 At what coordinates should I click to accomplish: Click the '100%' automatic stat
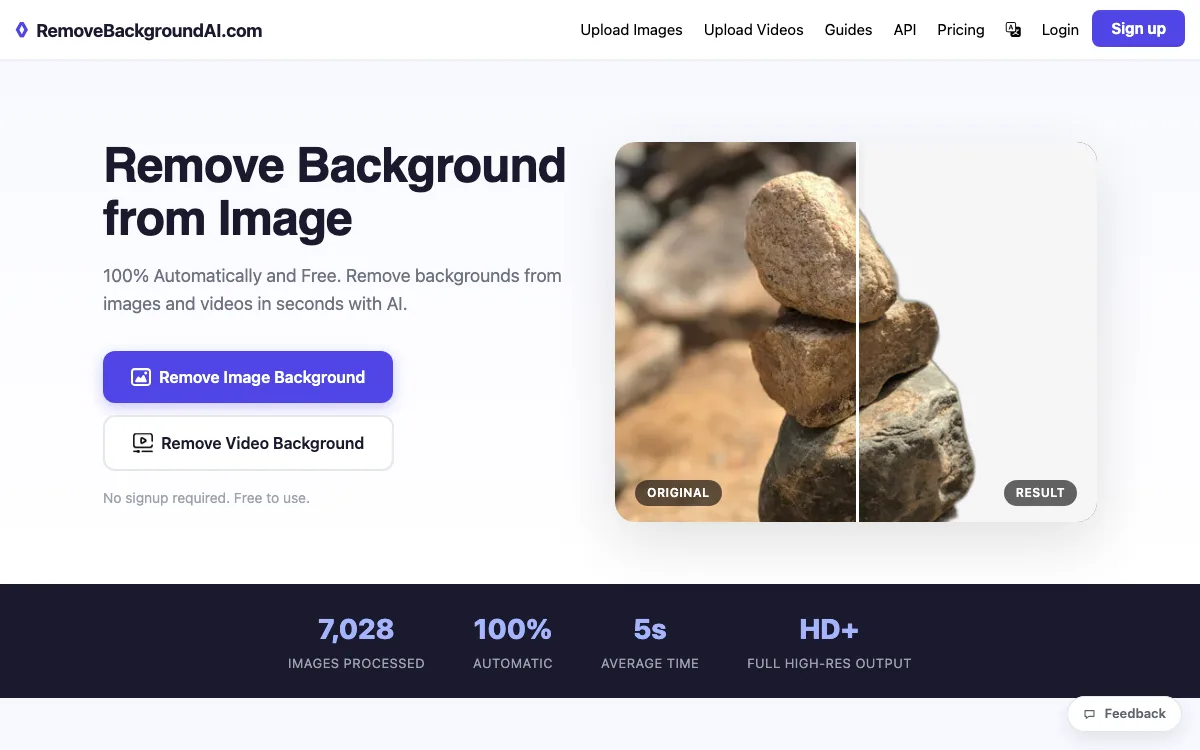pos(513,629)
